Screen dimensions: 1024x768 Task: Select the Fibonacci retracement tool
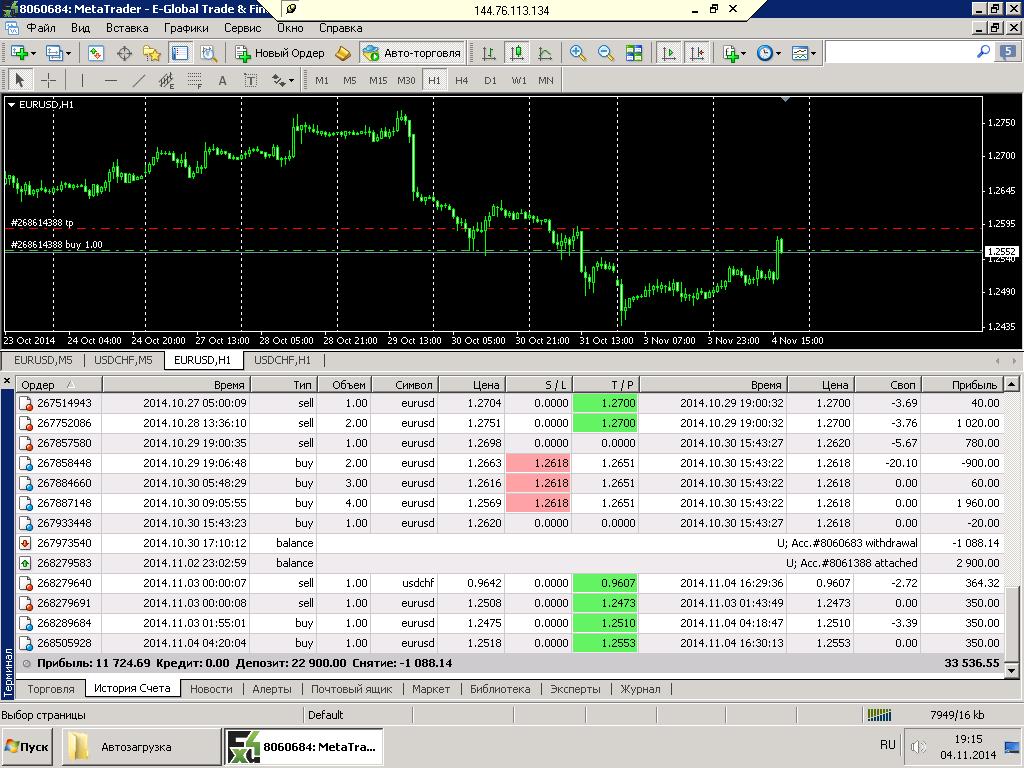pos(195,80)
